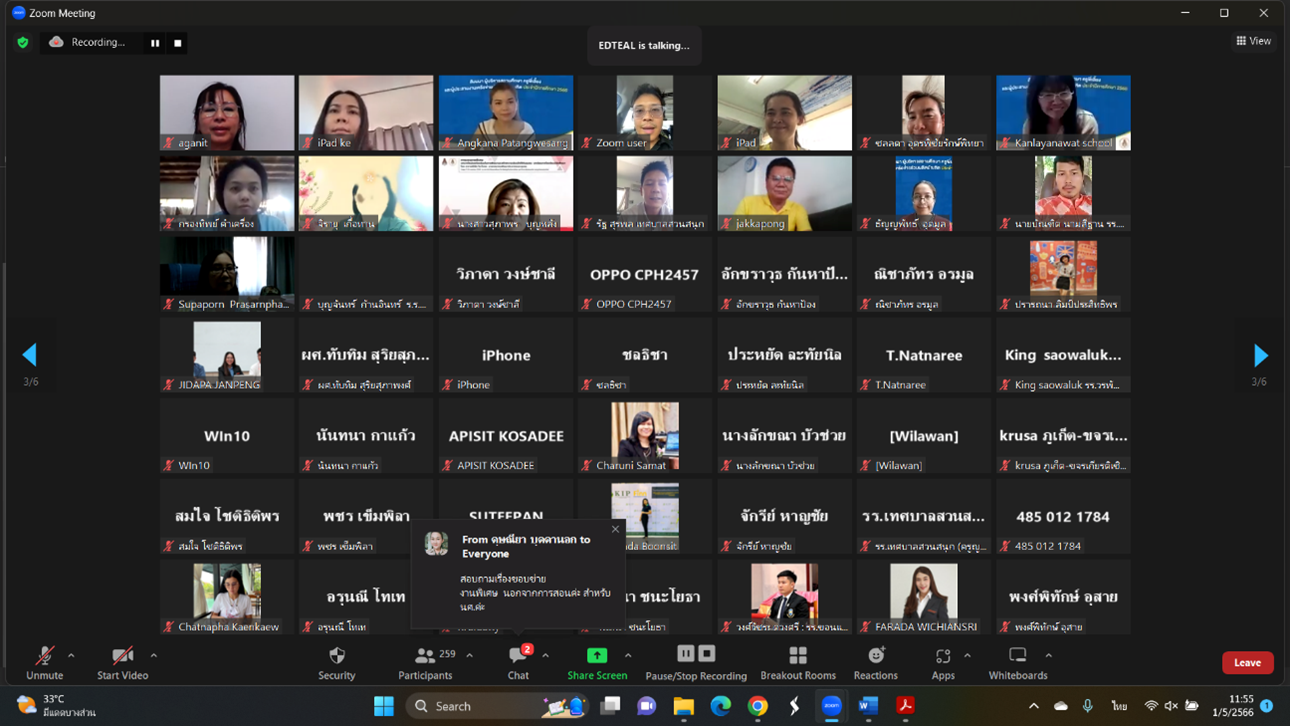Unmute the microphone

(x=45, y=662)
